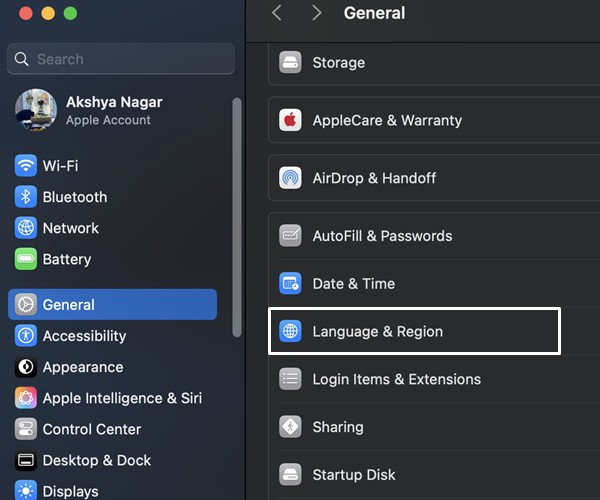Open Login Items & Extensions text
This screenshot has width=600, height=500.
tap(396, 379)
